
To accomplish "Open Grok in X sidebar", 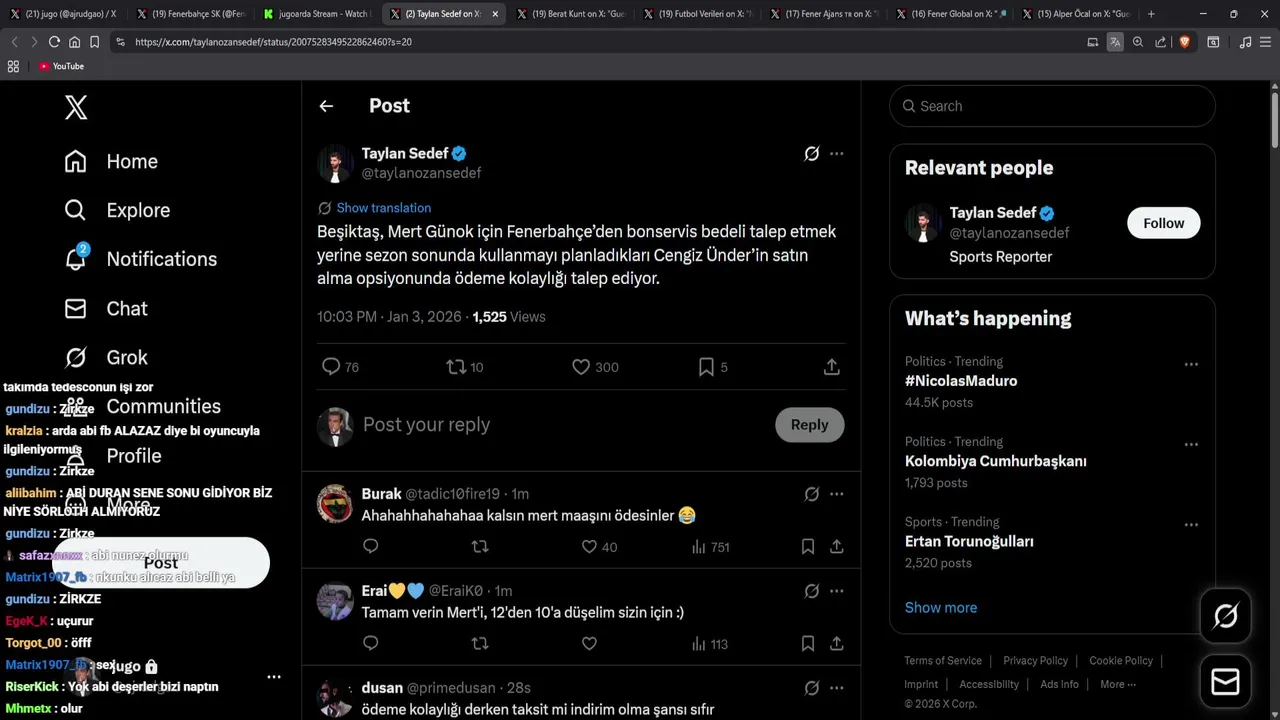I will (105, 358).
